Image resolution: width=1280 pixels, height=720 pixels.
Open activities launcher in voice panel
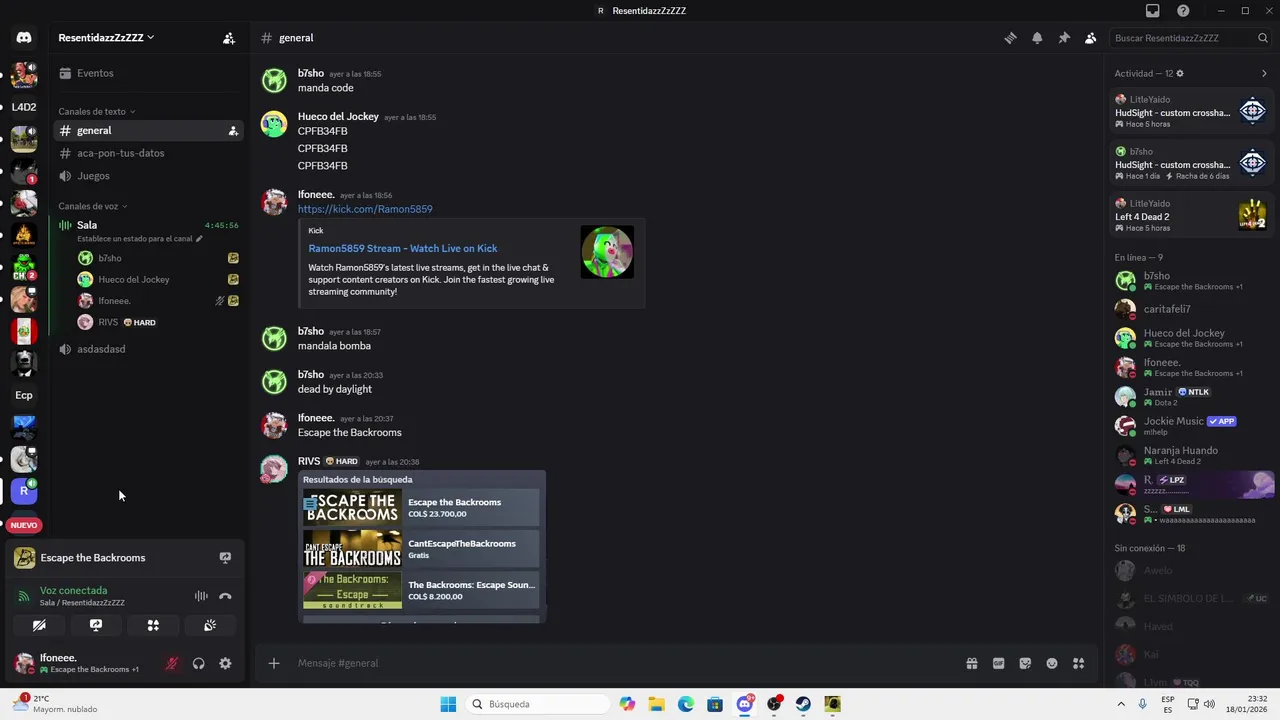153,625
